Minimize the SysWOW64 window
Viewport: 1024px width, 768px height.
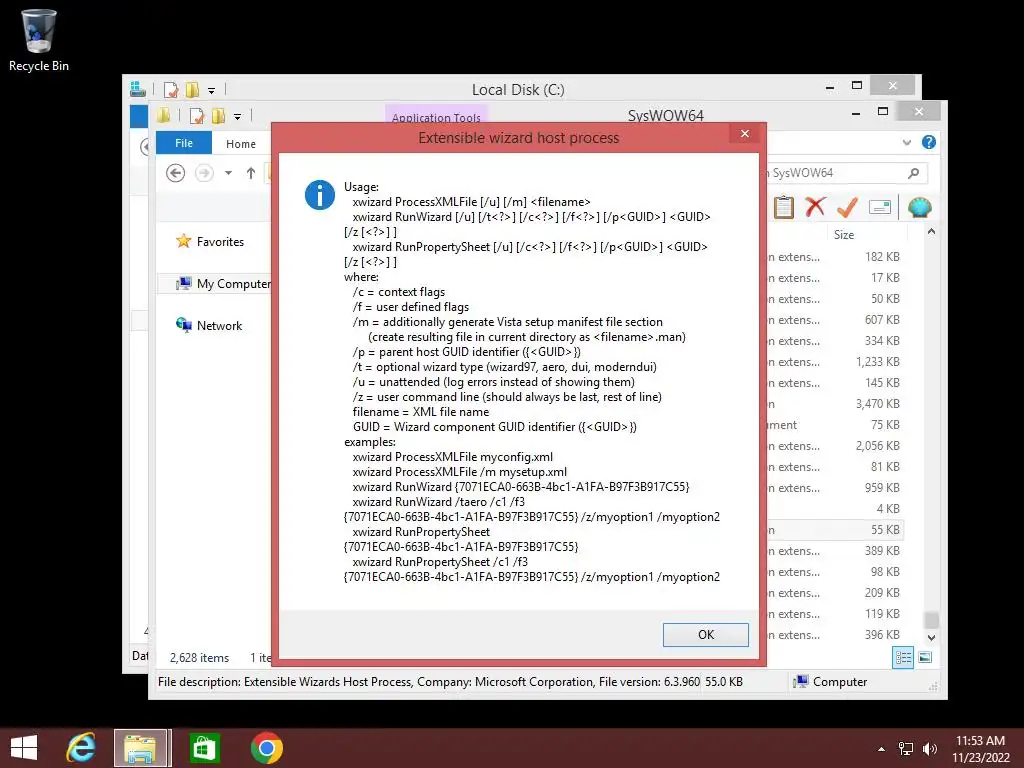[856, 113]
